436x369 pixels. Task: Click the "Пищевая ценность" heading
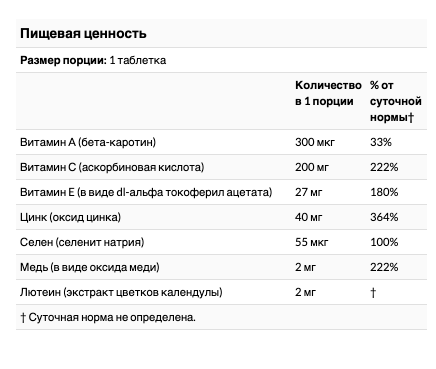[x=83, y=34]
